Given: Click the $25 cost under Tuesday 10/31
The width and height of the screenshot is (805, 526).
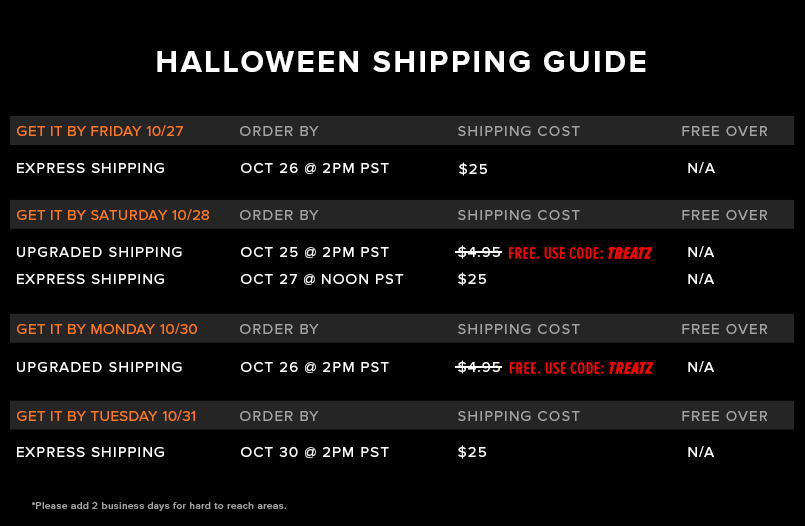Looking at the screenshot, I should (472, 452).
